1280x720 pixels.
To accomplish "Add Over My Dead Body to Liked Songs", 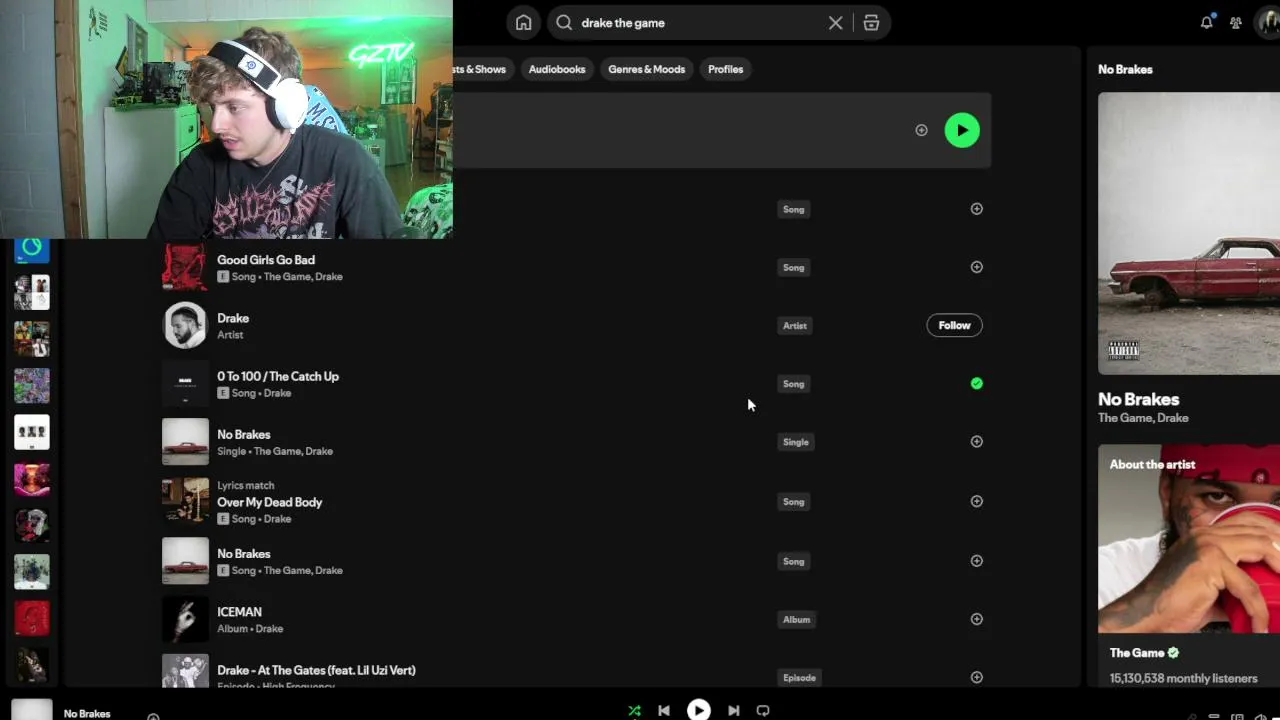I will 977,501.
